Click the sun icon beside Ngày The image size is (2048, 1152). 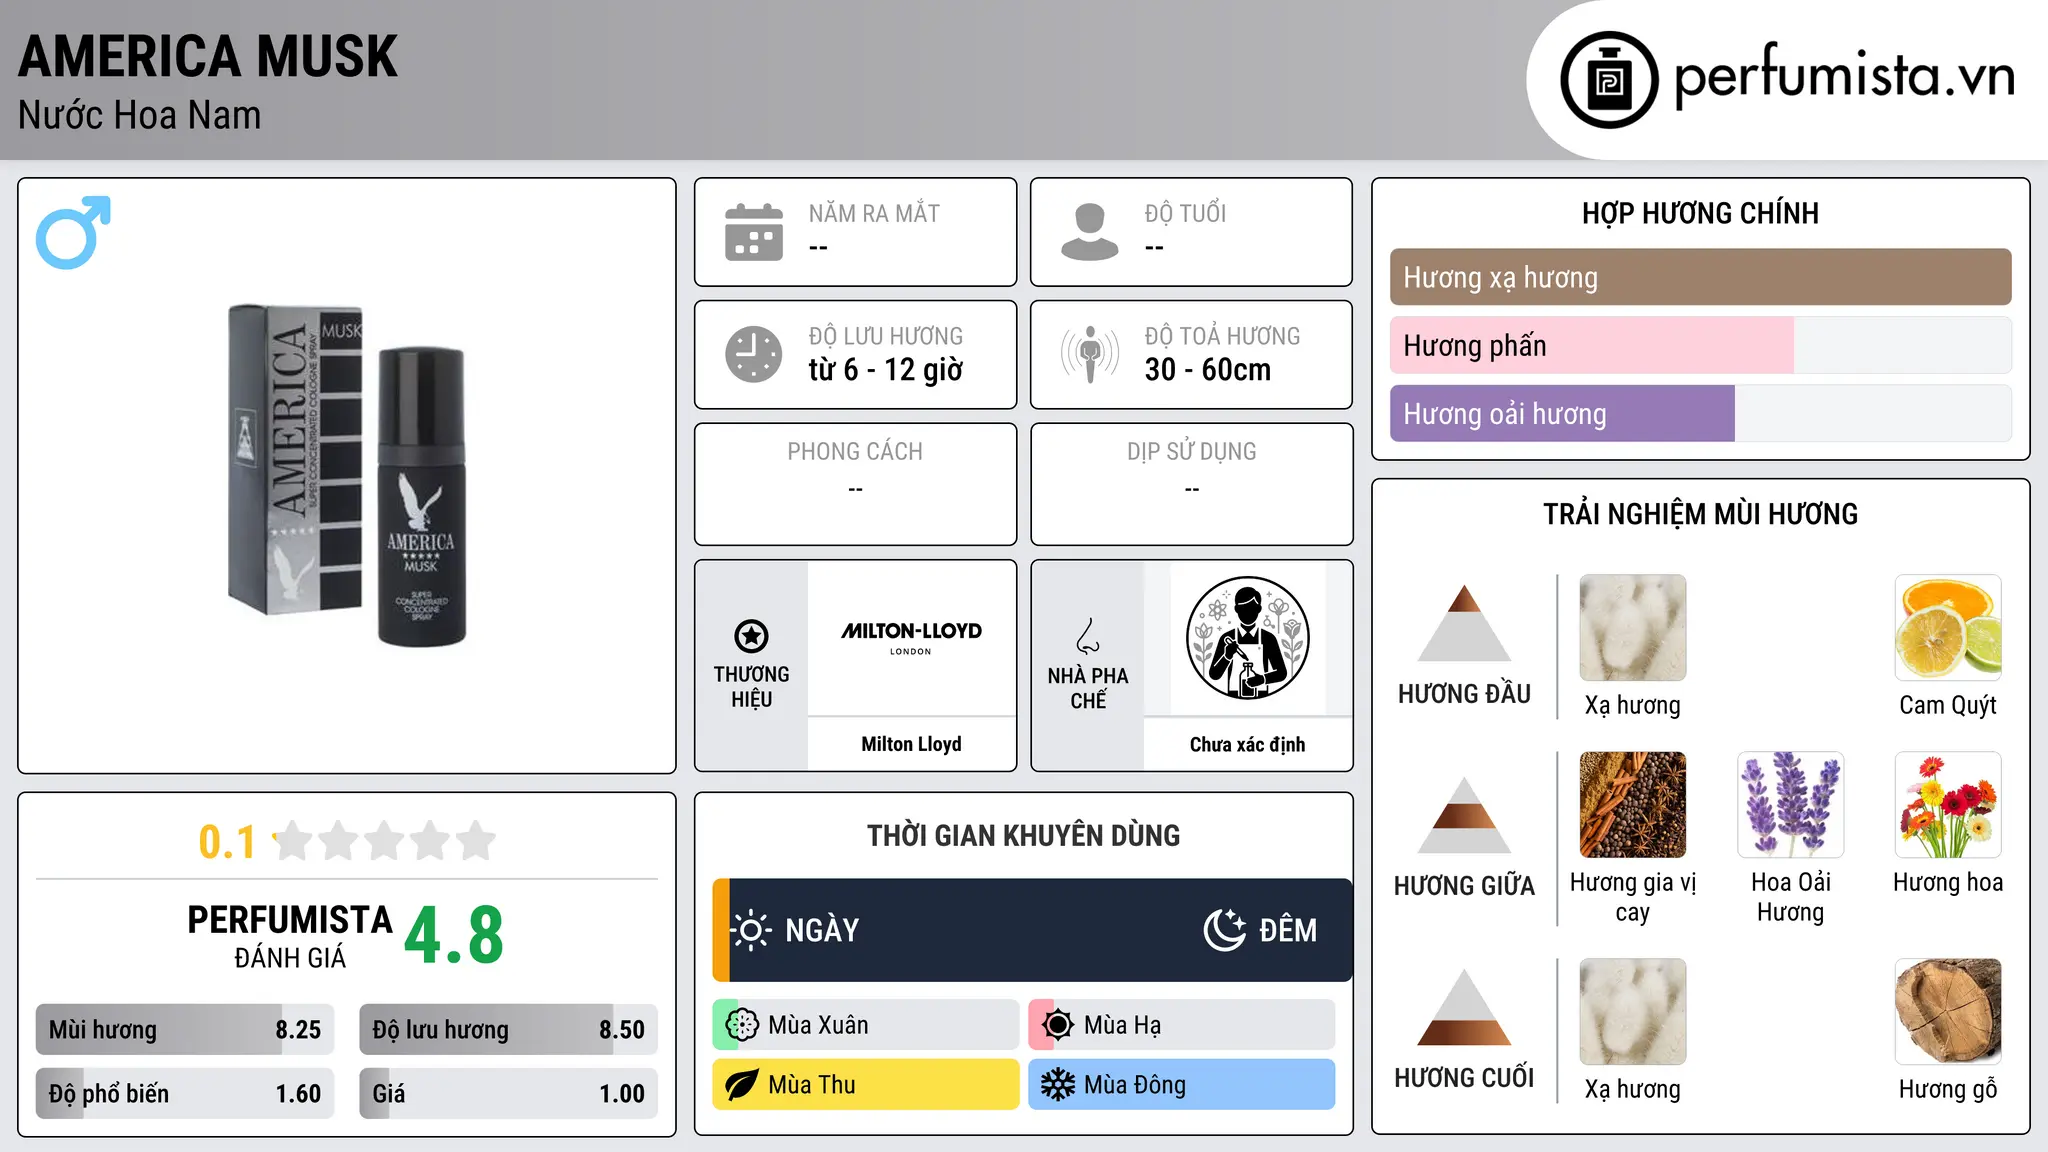751,930
